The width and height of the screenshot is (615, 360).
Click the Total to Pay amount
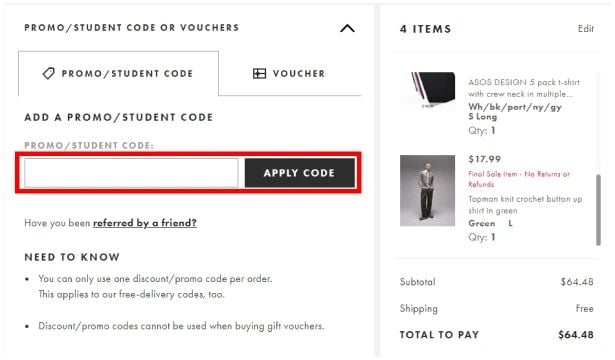(x=576, y=335)
